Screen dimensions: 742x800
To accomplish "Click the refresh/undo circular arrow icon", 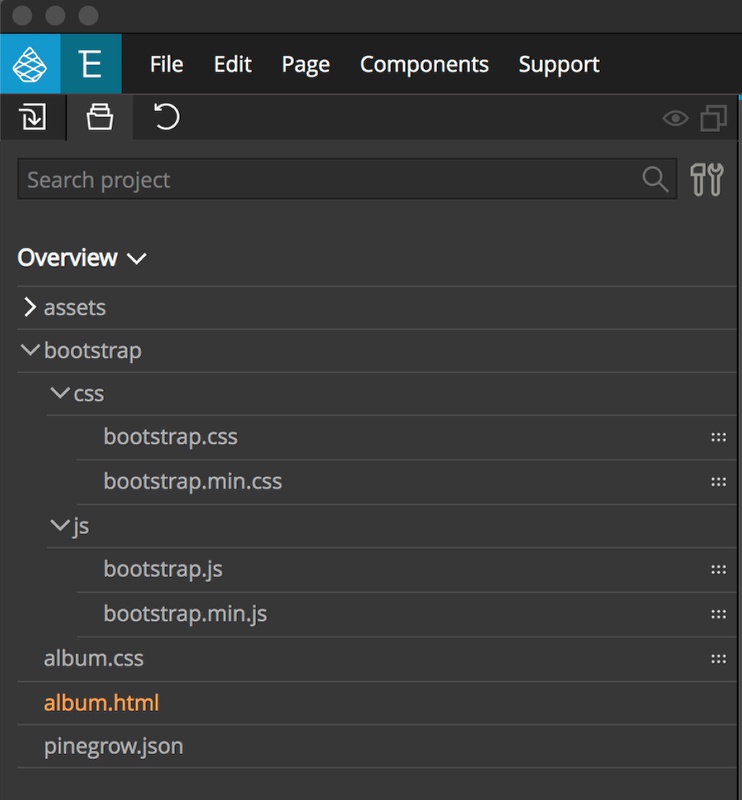I will (x=166, y=117).
